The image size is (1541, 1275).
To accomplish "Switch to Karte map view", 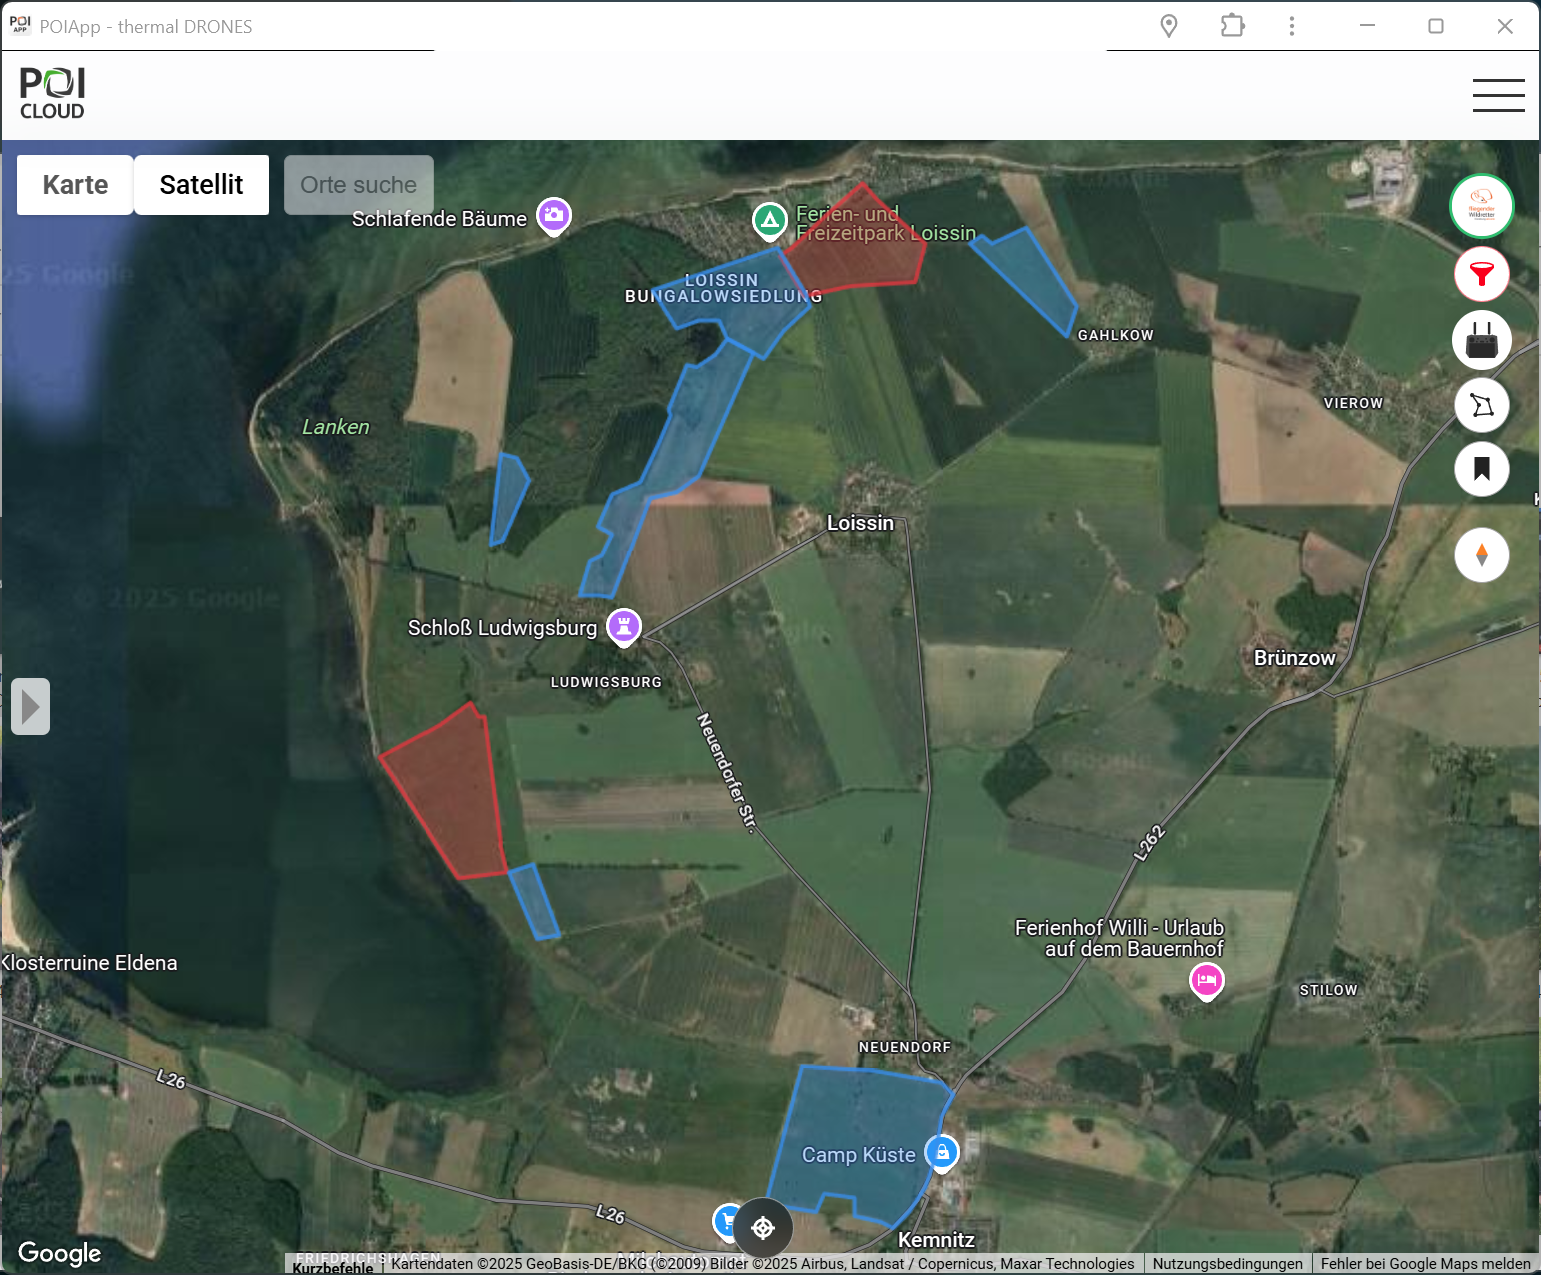I will click(x=75, y=185).
